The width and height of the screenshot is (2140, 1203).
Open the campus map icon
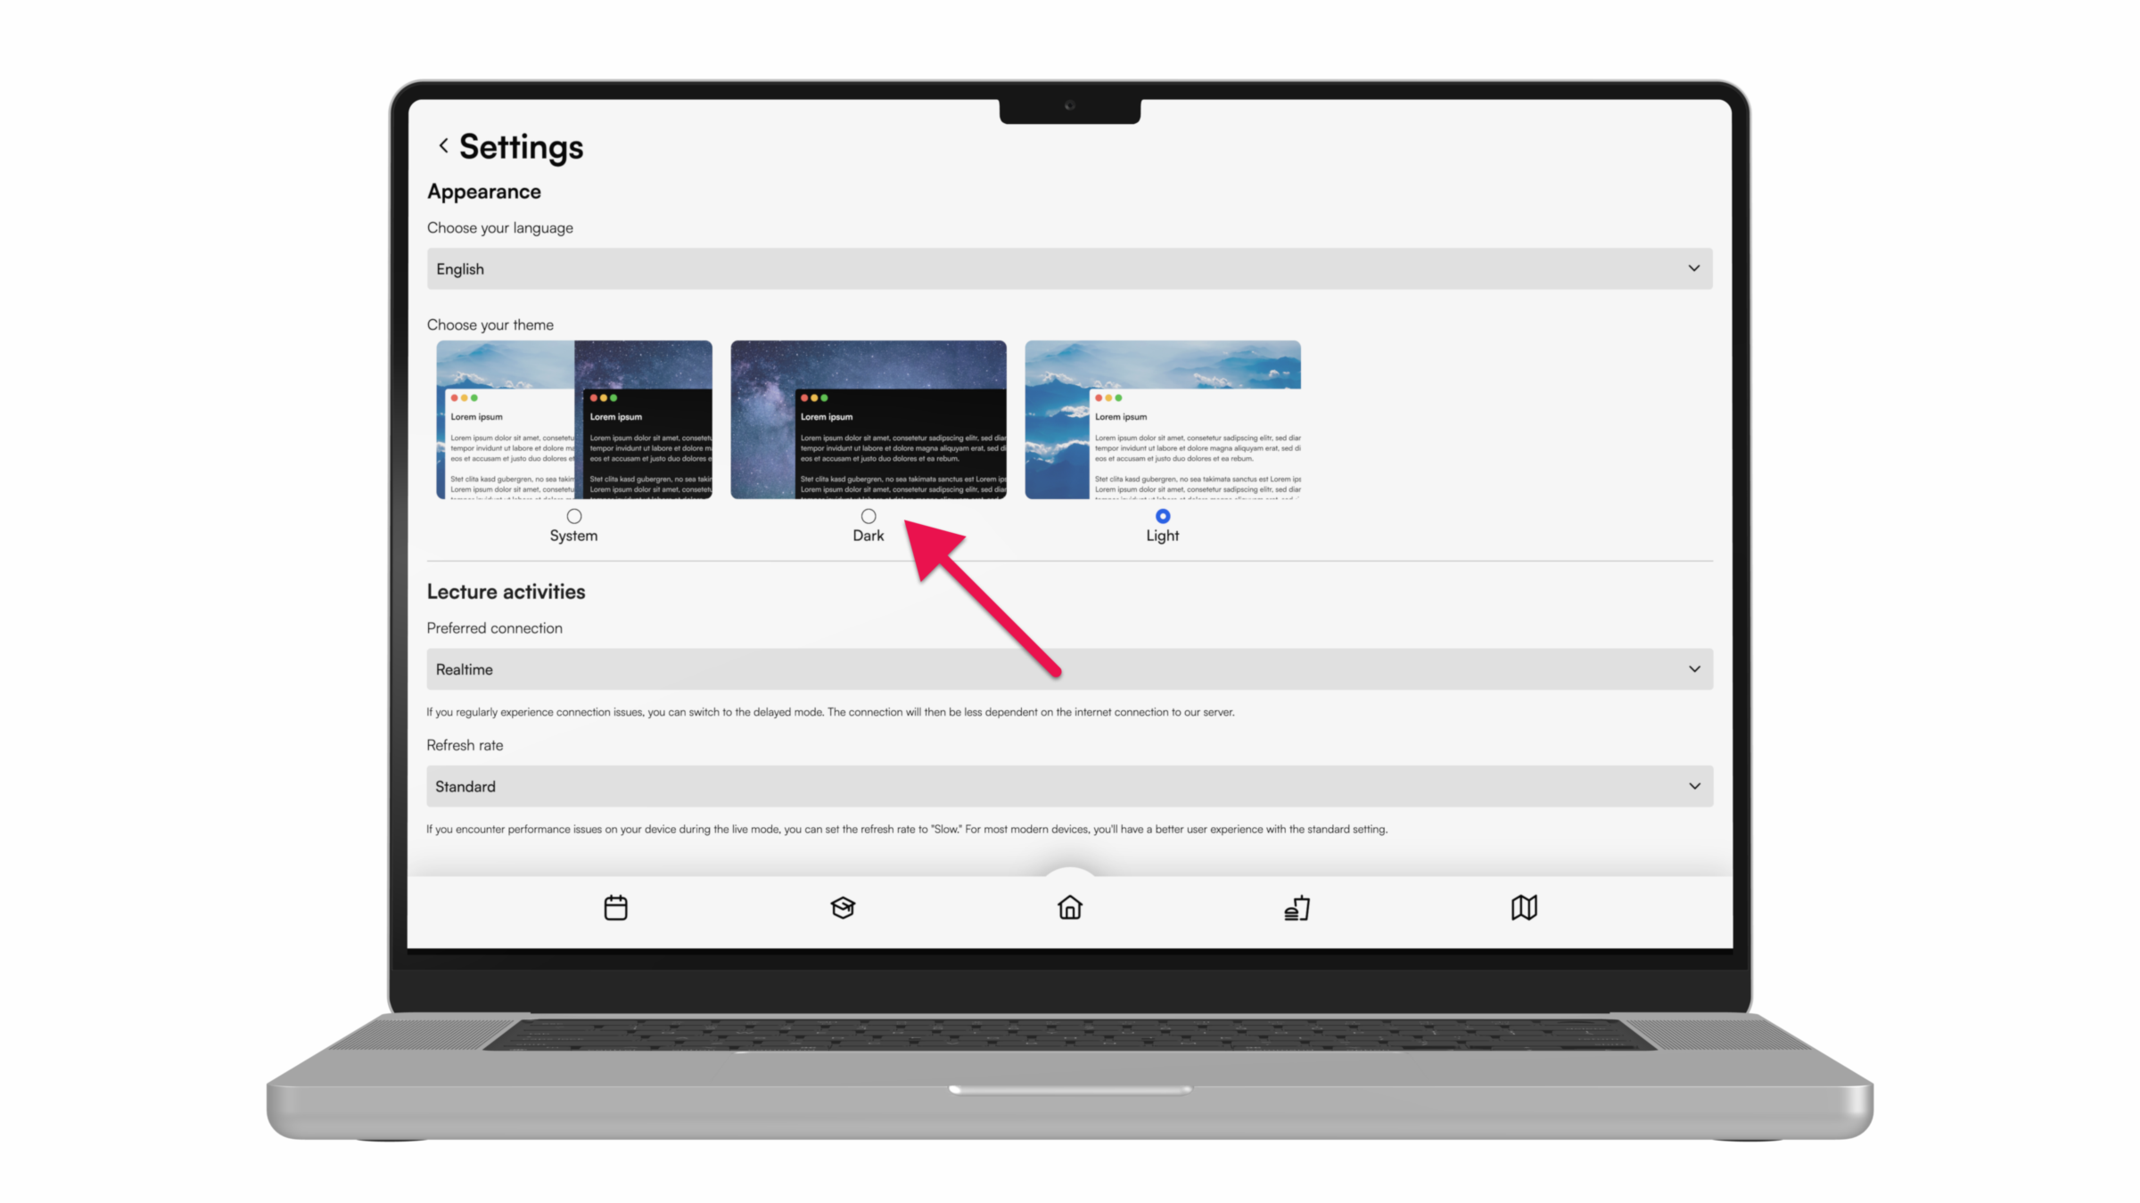tap(1523, 907)
